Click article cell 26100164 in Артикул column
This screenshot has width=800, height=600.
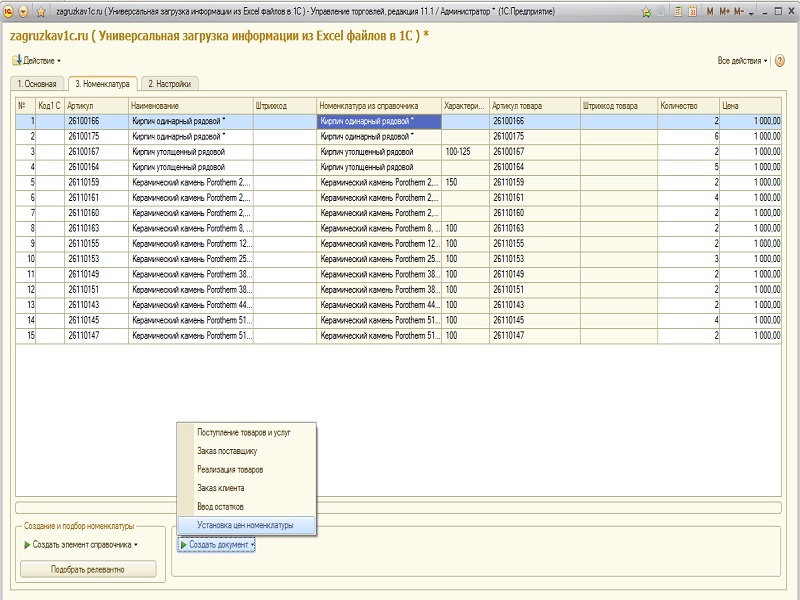(96, 167)
